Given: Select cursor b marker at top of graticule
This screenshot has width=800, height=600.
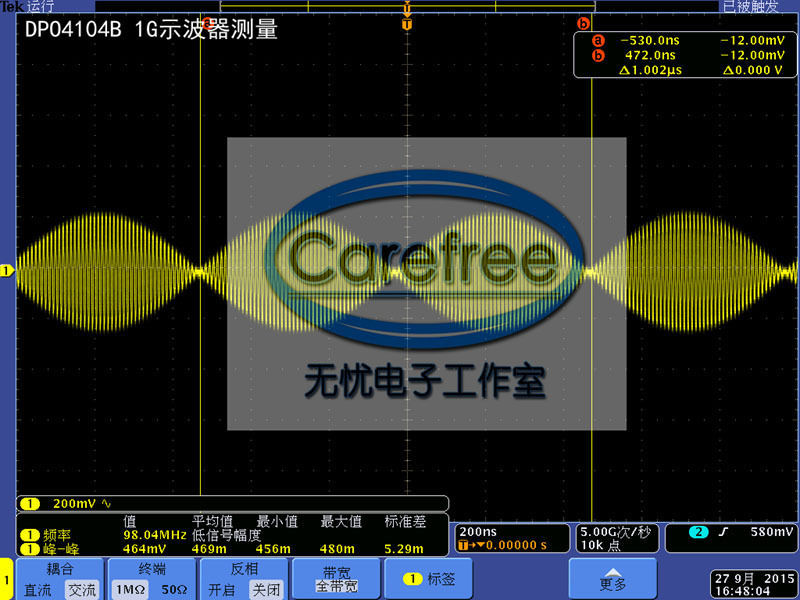Looking at the screenshot, I should [x=583, y=23].
